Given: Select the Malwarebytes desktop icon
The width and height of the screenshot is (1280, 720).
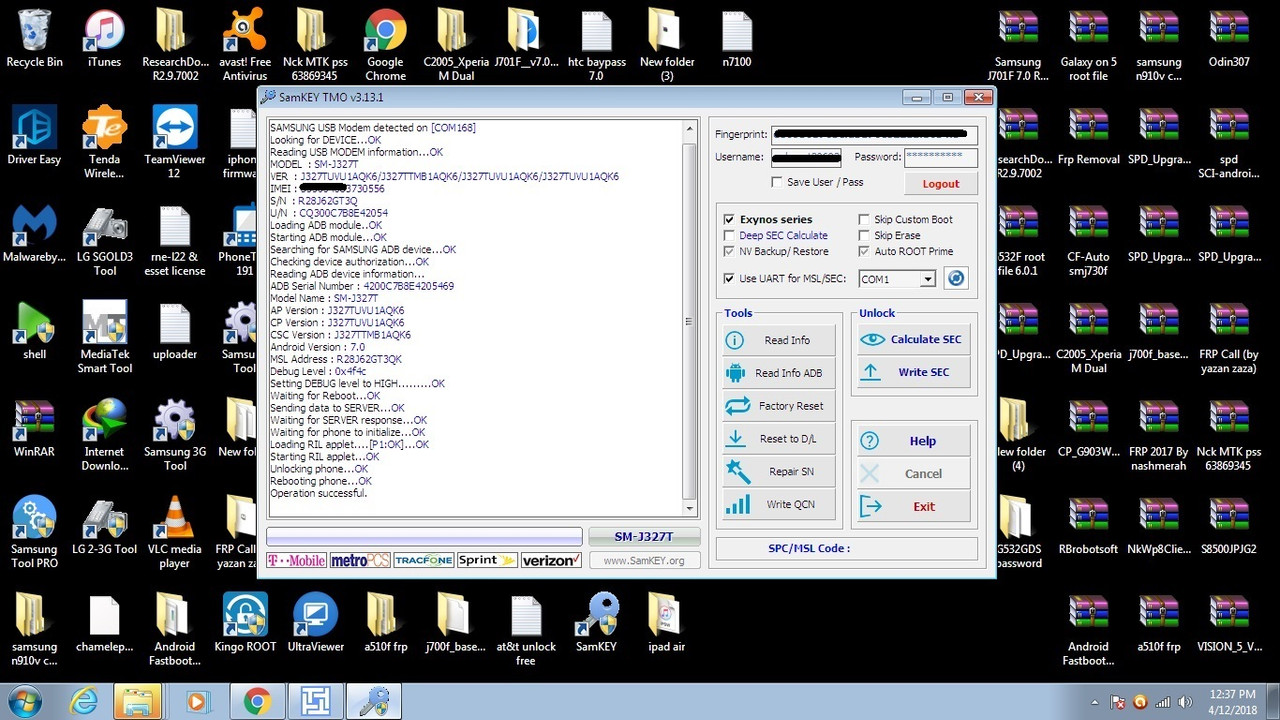Looking at the screenshot, I should (x=35, y=233).
